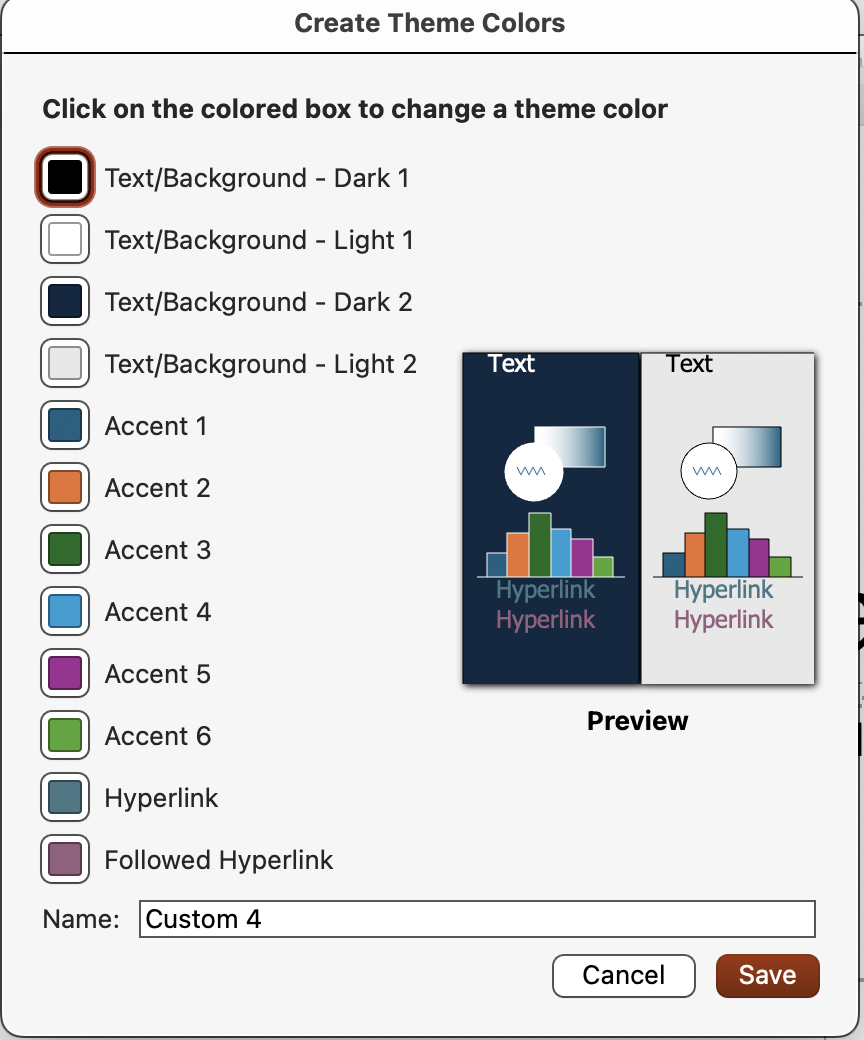This screenshot has width=864, height=1040.
Task: Cancel the theme color dialog
Action: (623, 976)
